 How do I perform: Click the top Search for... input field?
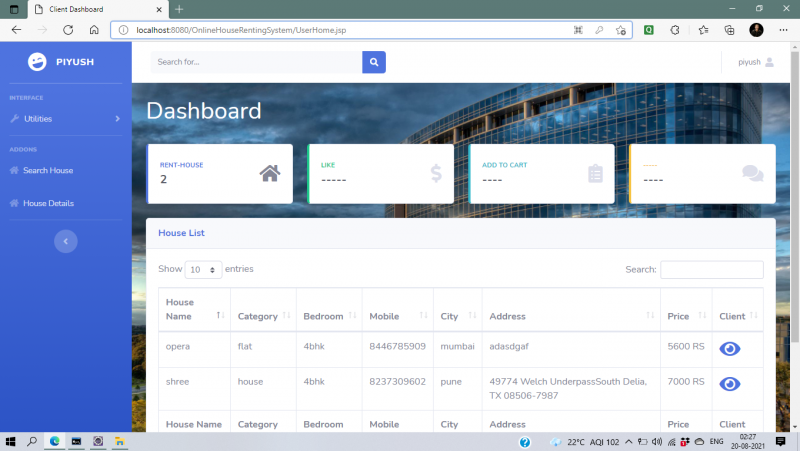click(256, 62)
